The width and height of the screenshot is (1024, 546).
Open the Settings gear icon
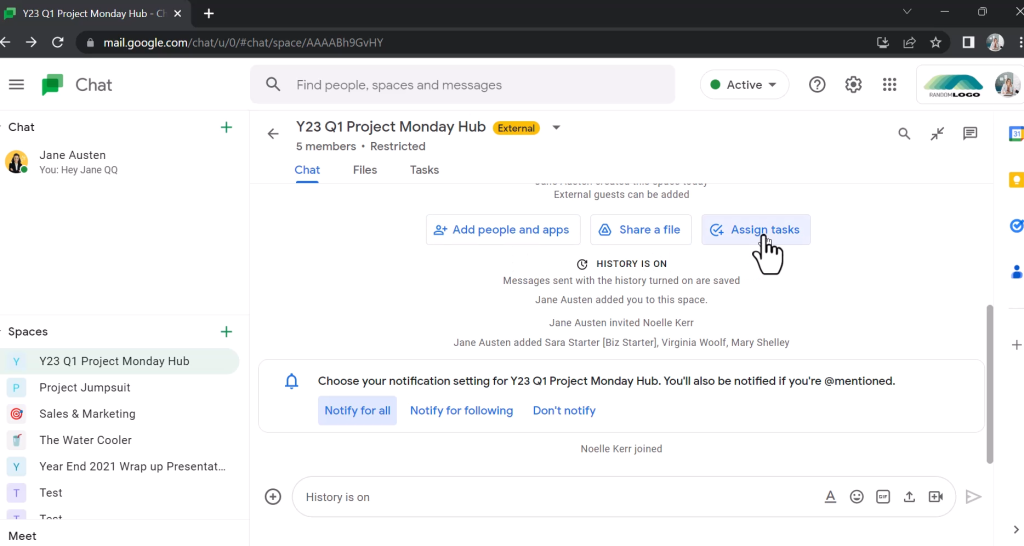point(853,85)
